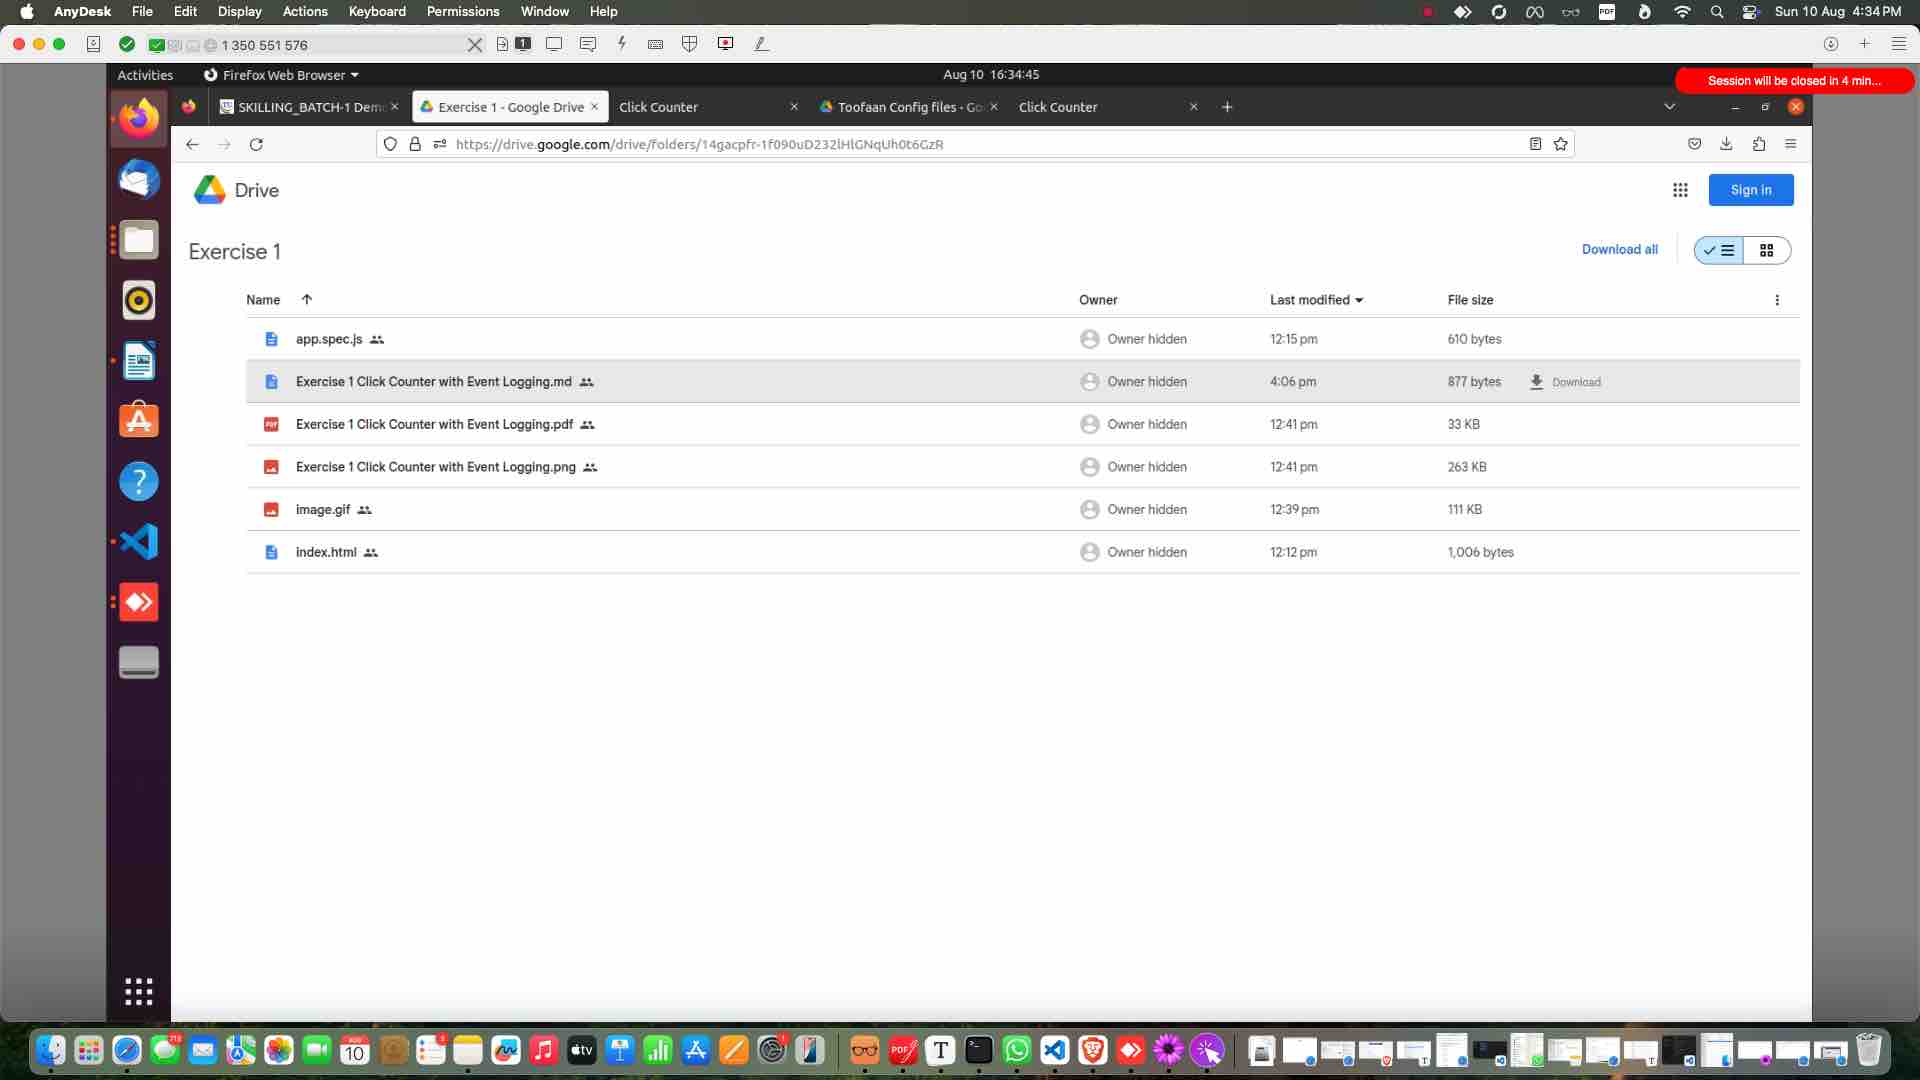The image size is (1920, 1080).
Task: Click the Sign in button
Action: (1751, 190)
